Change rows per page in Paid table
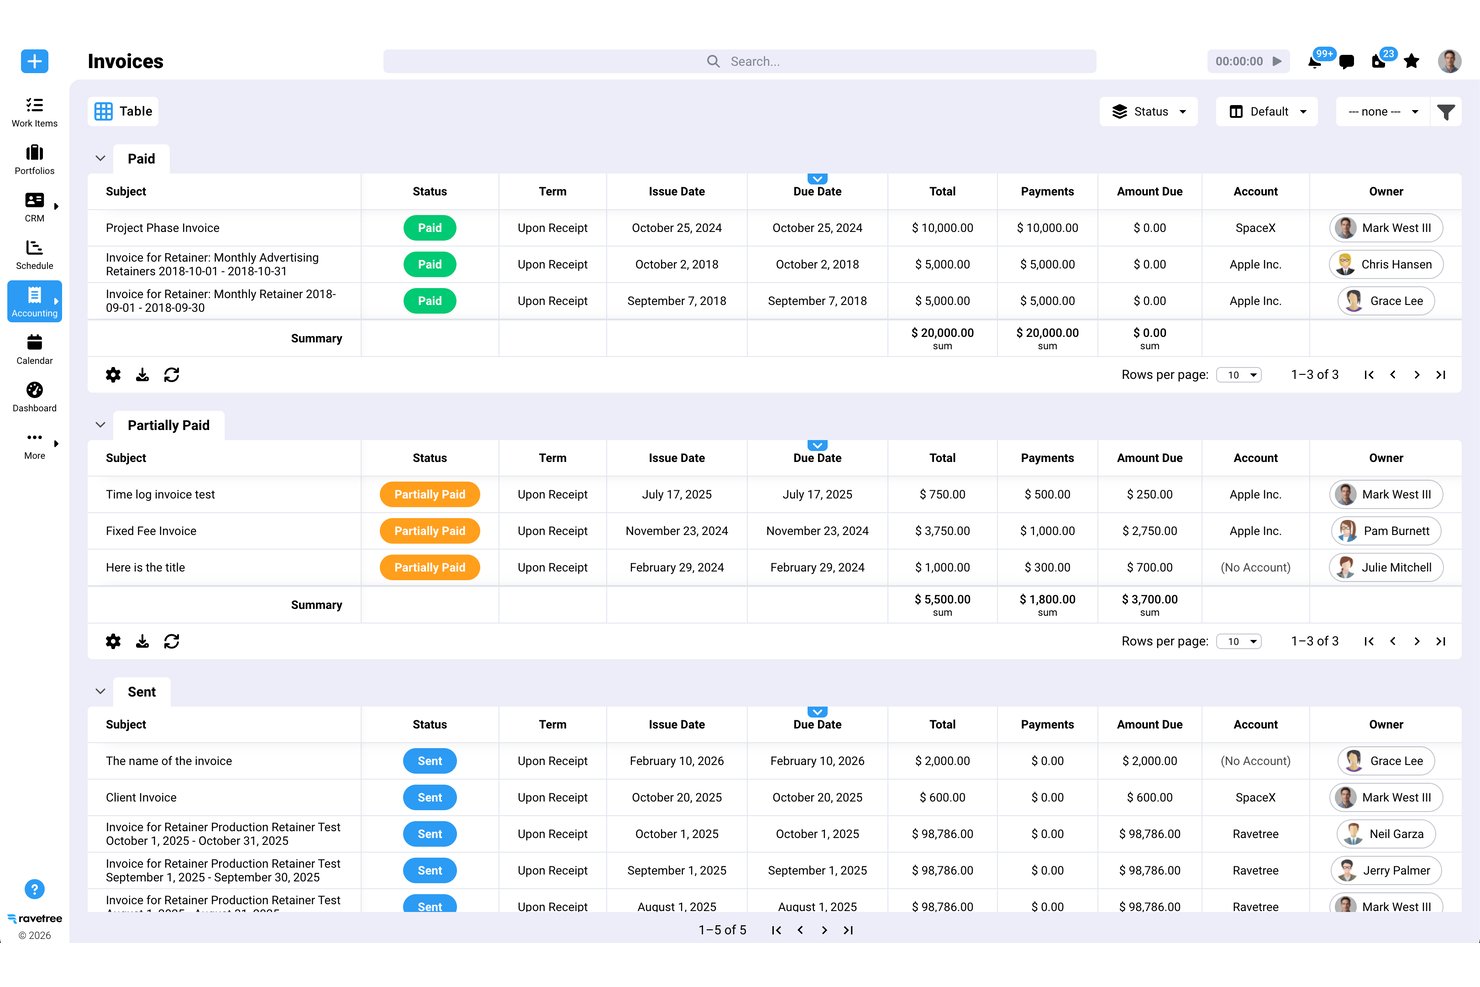Image resolution: width=1480 pixels, height=987 pixels. tap(1239, 375)
